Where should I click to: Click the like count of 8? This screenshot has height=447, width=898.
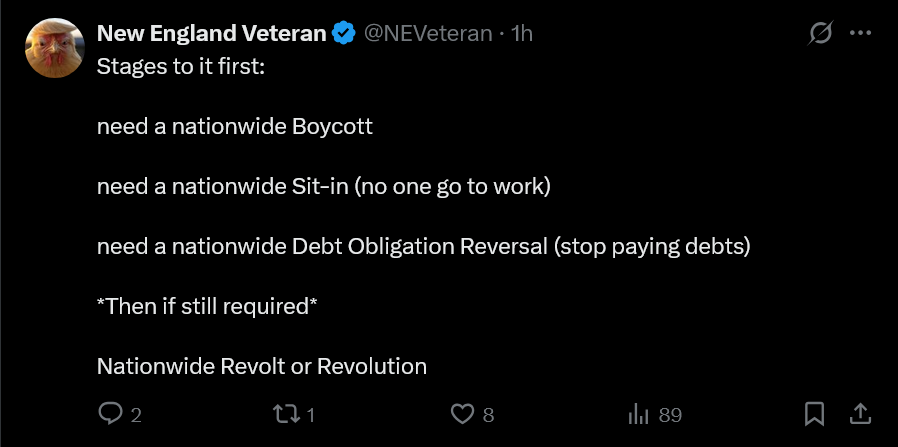pos(488,414)
